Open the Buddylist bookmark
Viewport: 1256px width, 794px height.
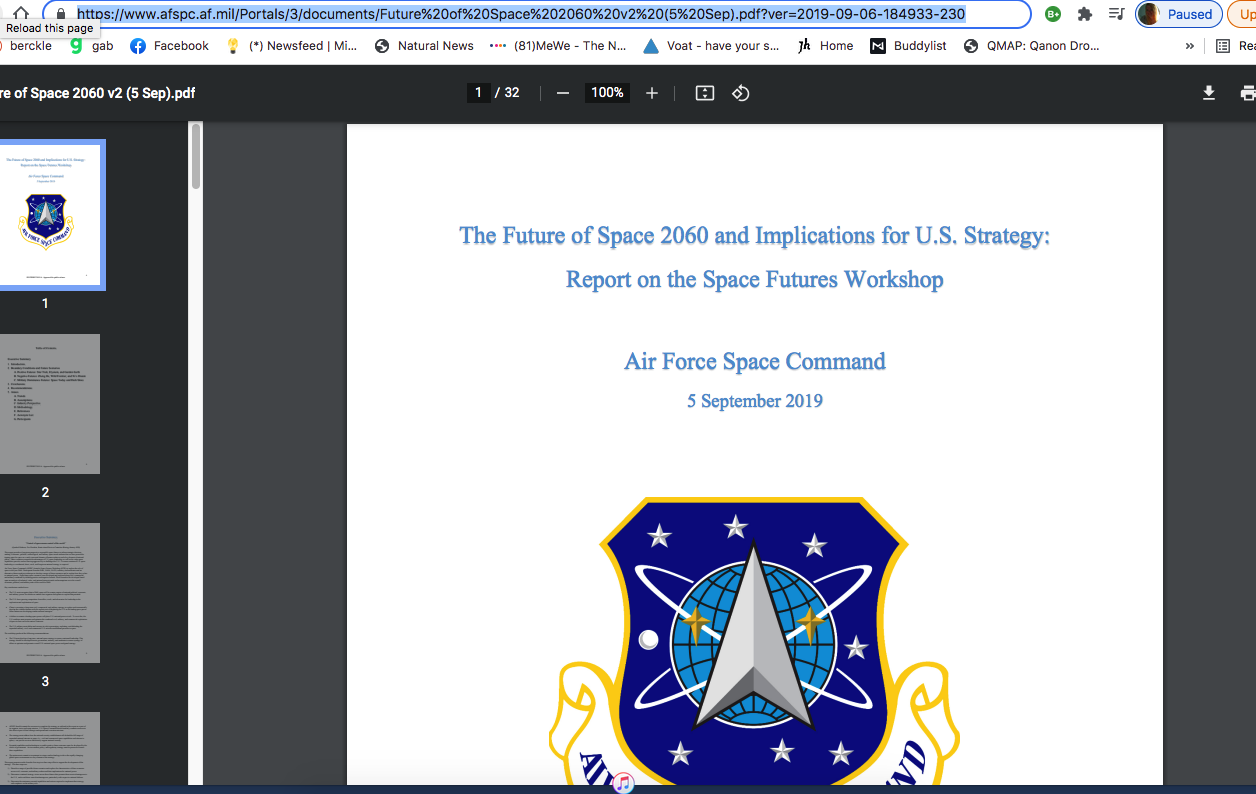click(x=908, y=46)
